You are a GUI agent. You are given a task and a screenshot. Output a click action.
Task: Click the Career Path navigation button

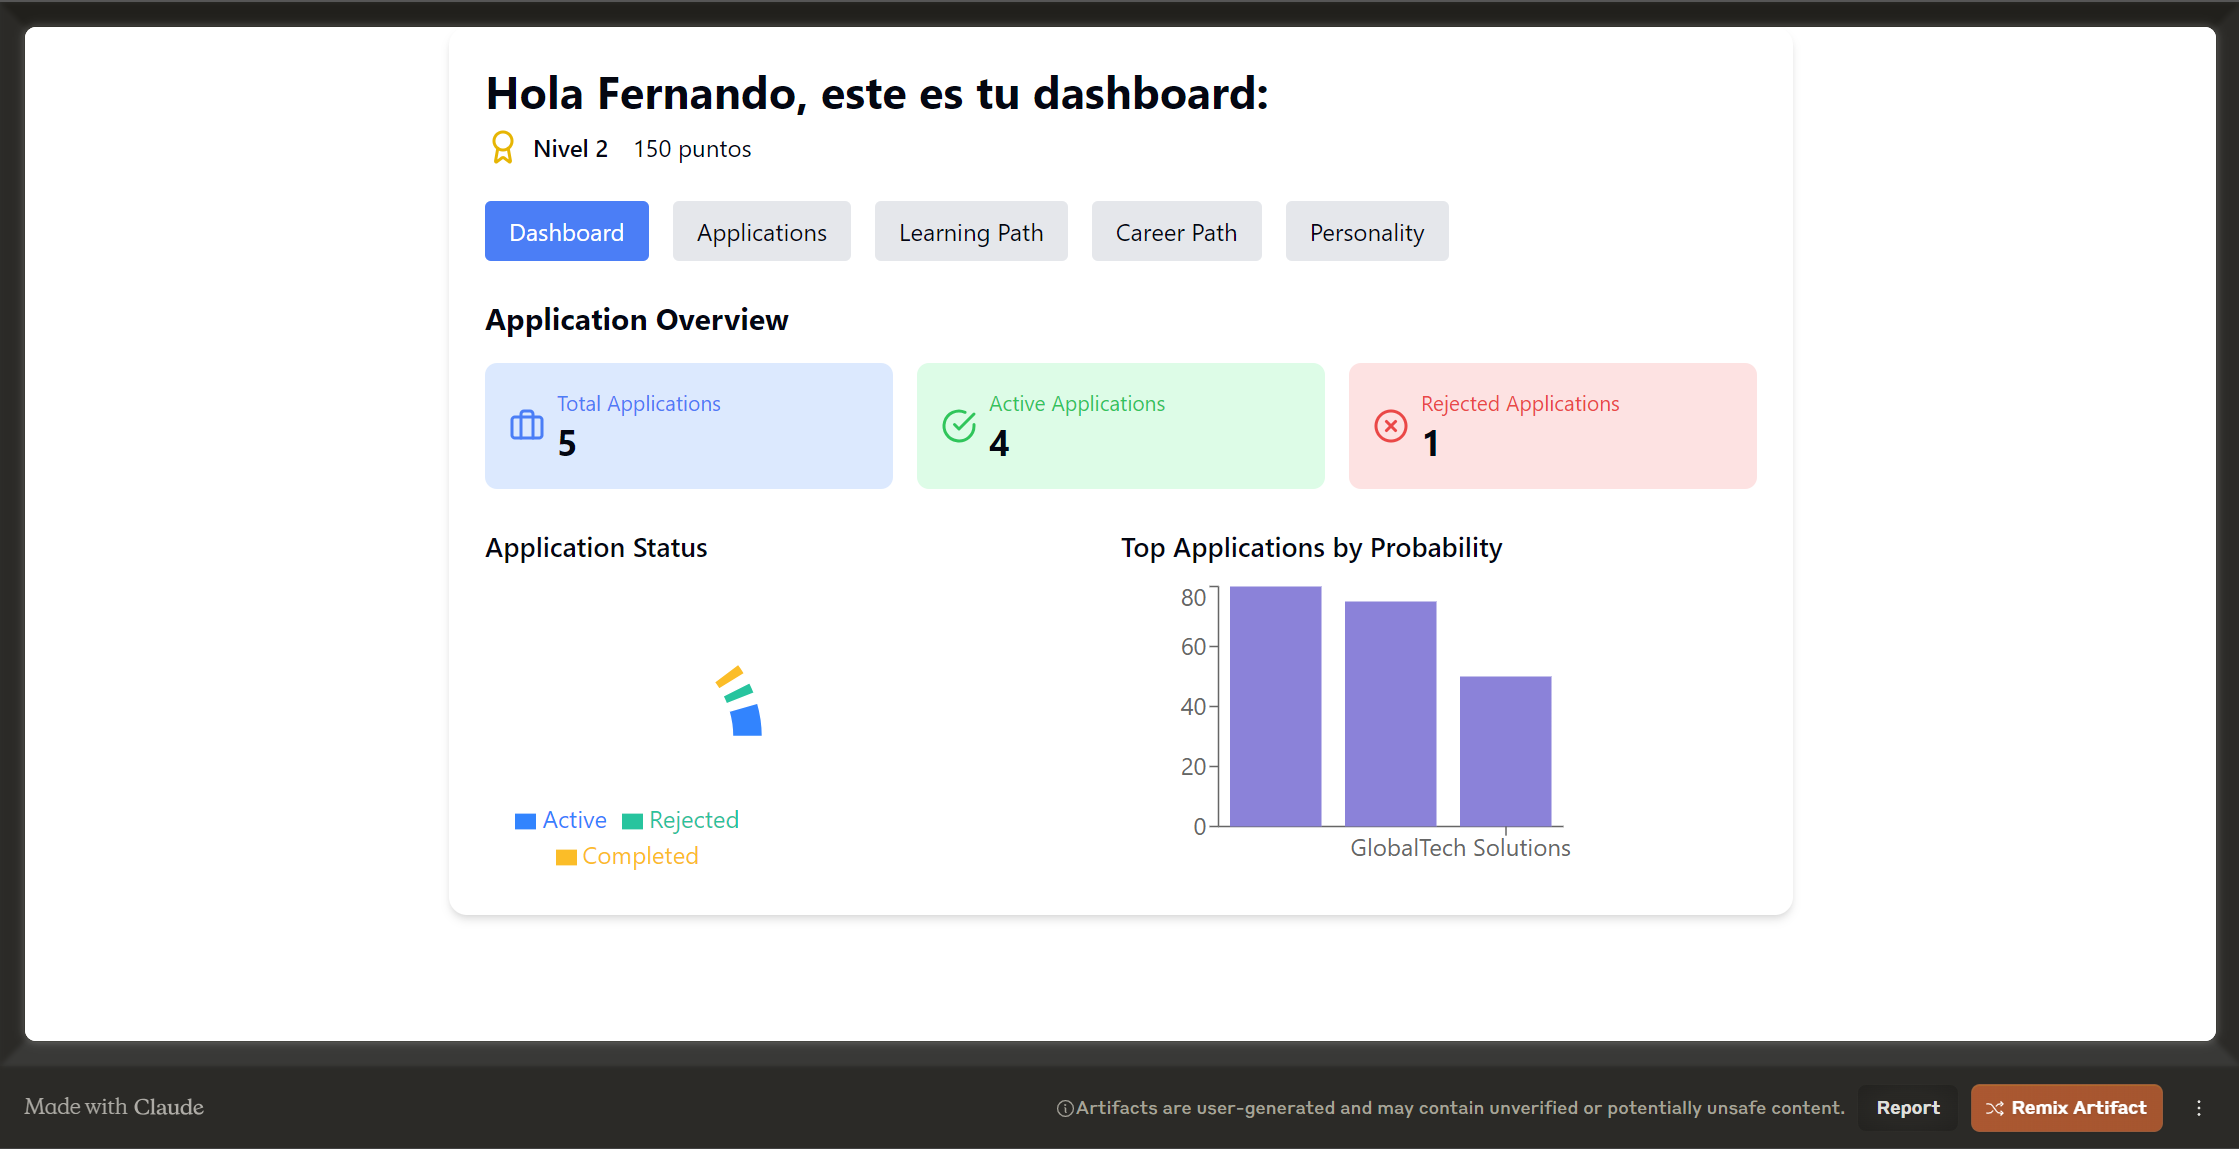pos(1175,232)
